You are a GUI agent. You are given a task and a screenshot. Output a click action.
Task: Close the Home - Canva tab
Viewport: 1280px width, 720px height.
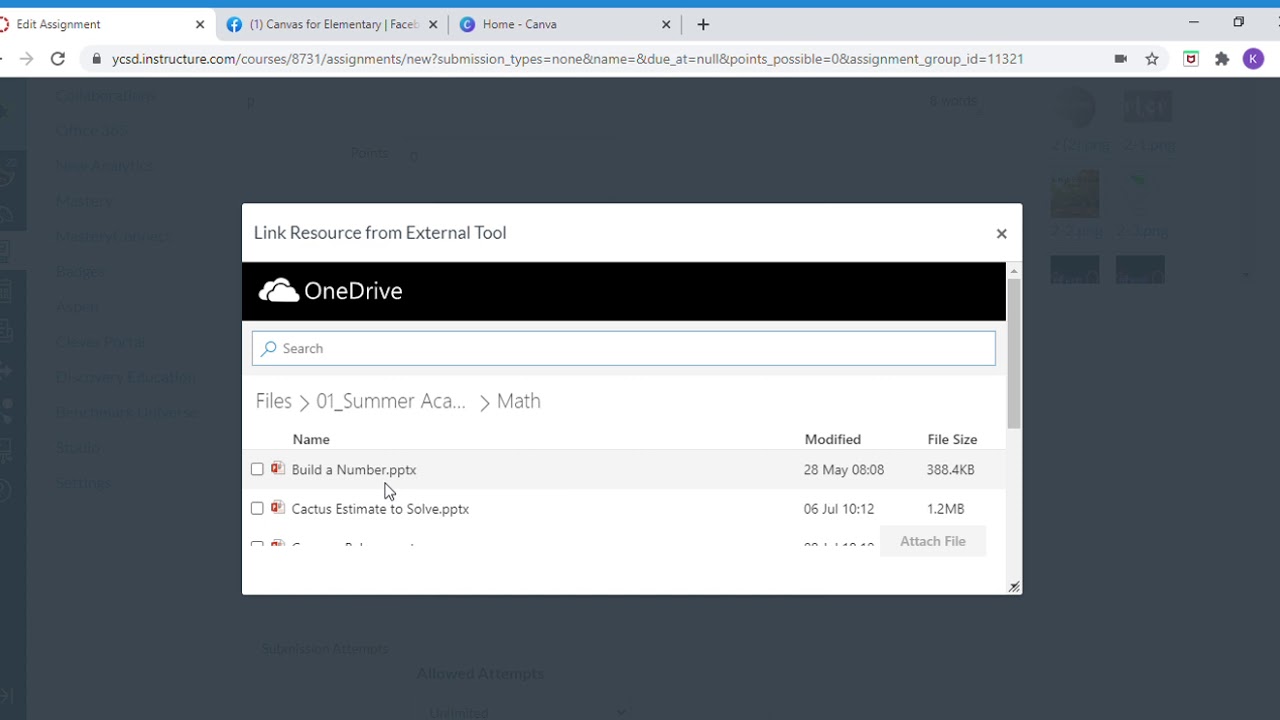point(667,24)
